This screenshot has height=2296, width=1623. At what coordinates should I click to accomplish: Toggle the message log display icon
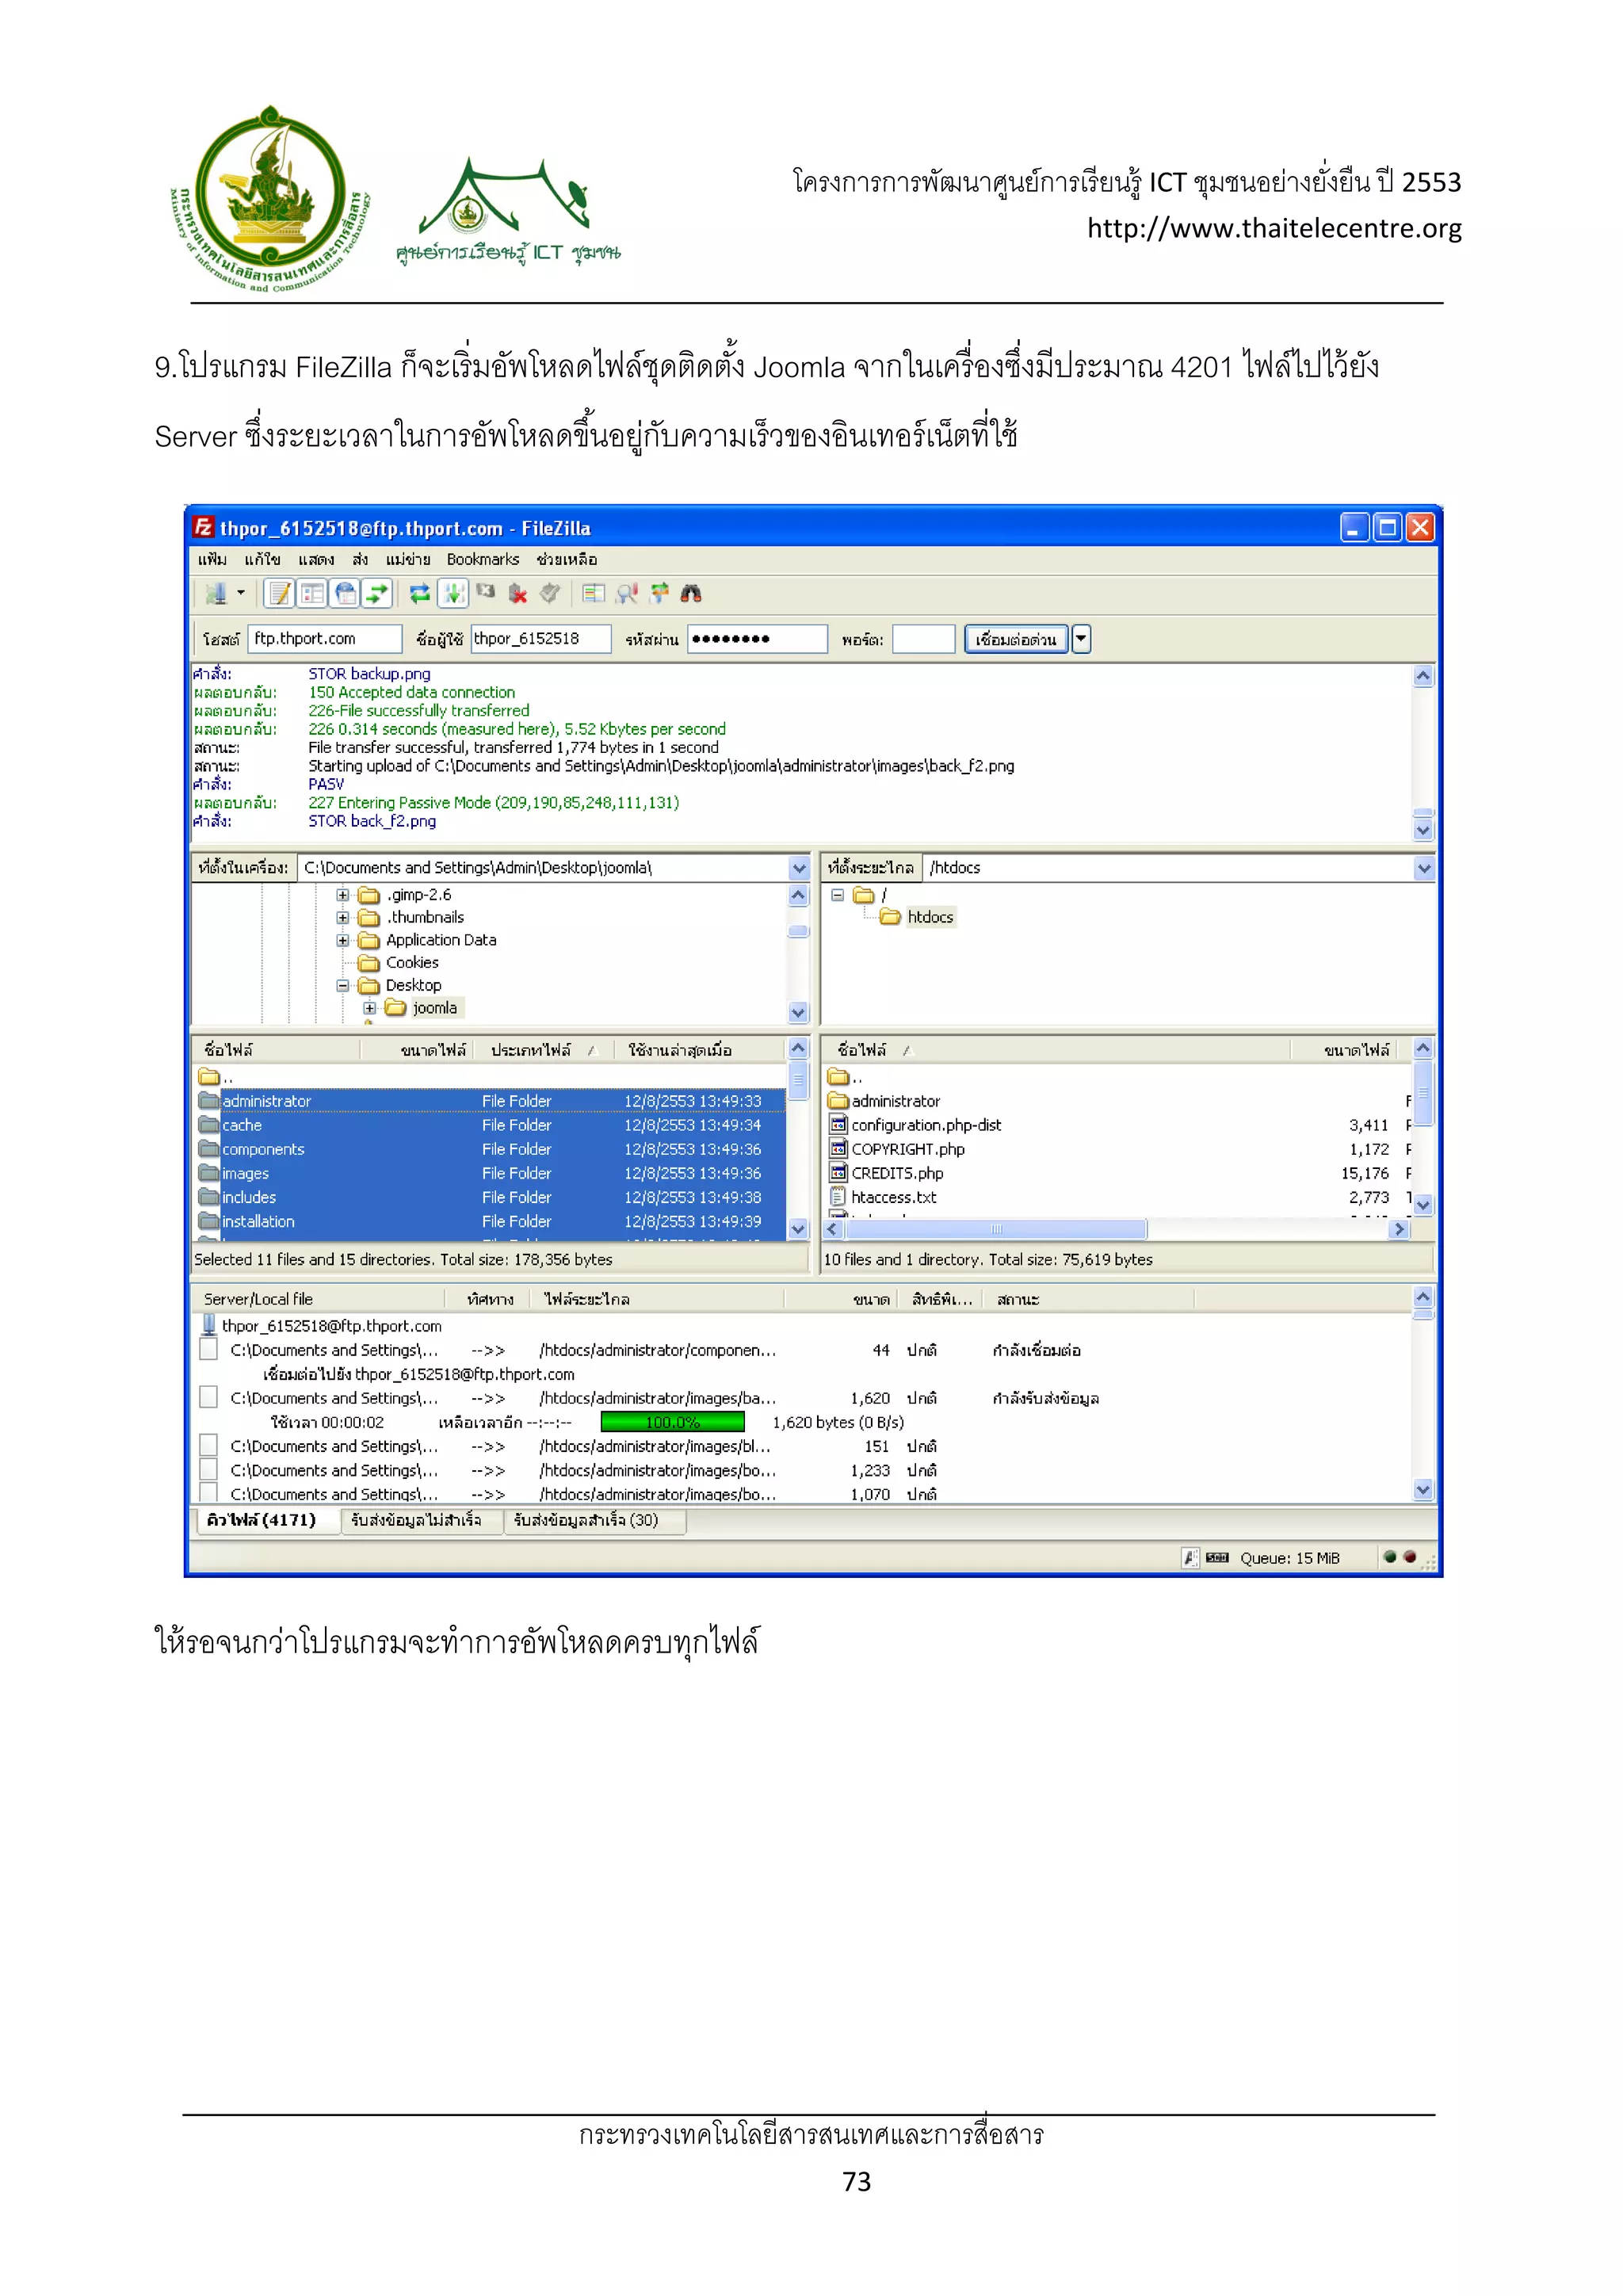pyautogui.click(x=279, y=594)
